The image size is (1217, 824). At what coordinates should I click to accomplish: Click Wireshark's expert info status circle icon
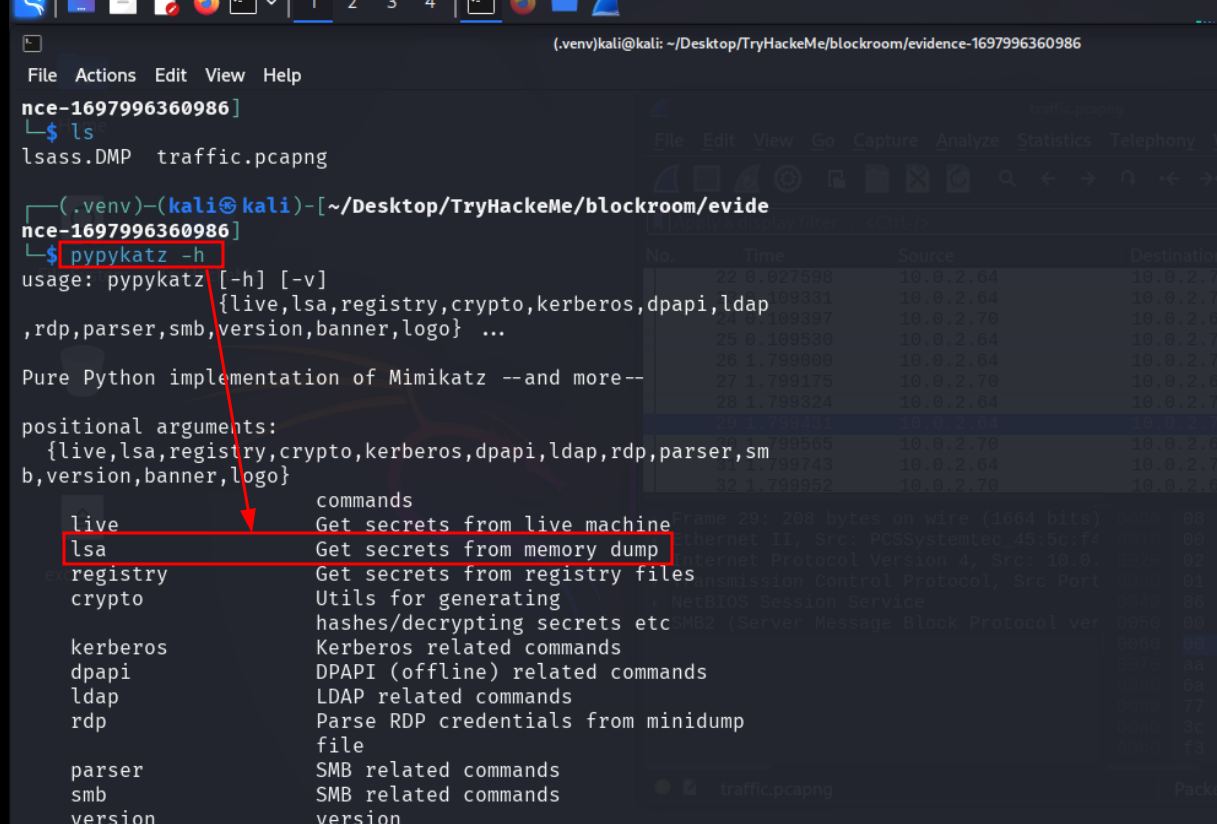pyautogui.click(x=662, y=788)
